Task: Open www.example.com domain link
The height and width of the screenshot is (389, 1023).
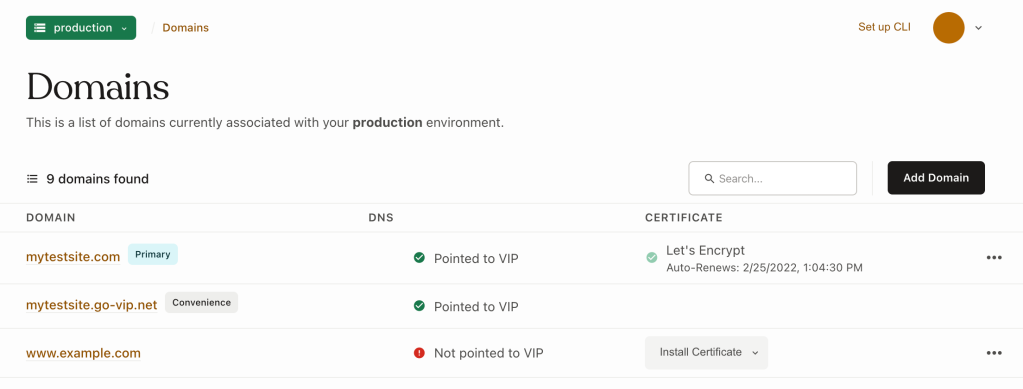Action: (x=84, y=353)
